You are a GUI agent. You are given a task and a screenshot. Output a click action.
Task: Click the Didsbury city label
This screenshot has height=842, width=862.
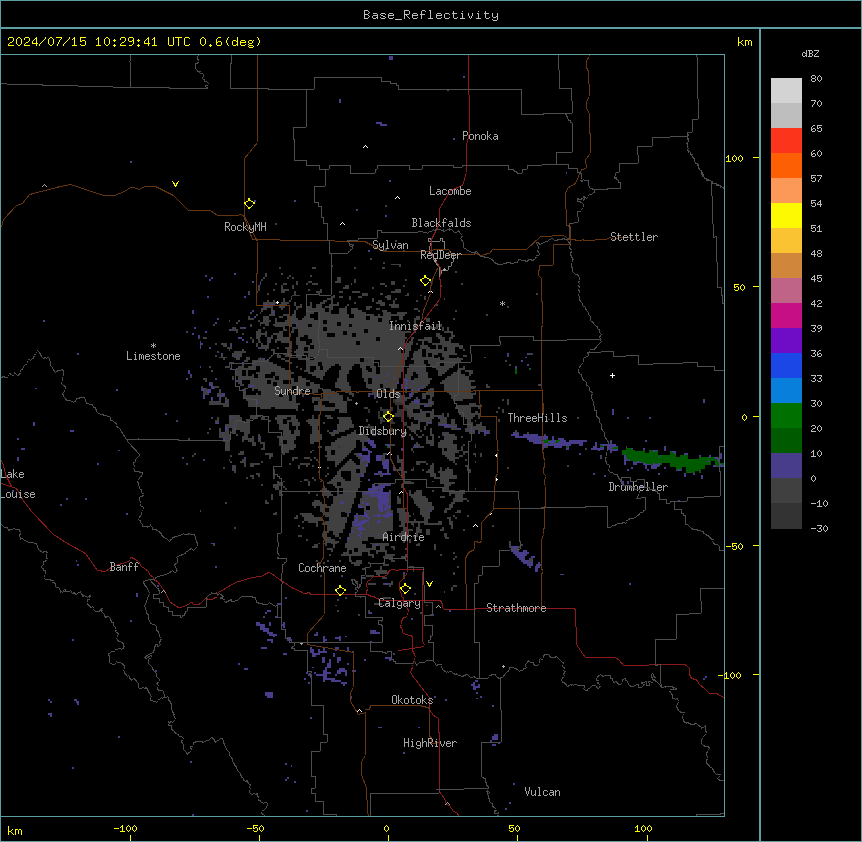pyautogui.click(x=383, y=431)
